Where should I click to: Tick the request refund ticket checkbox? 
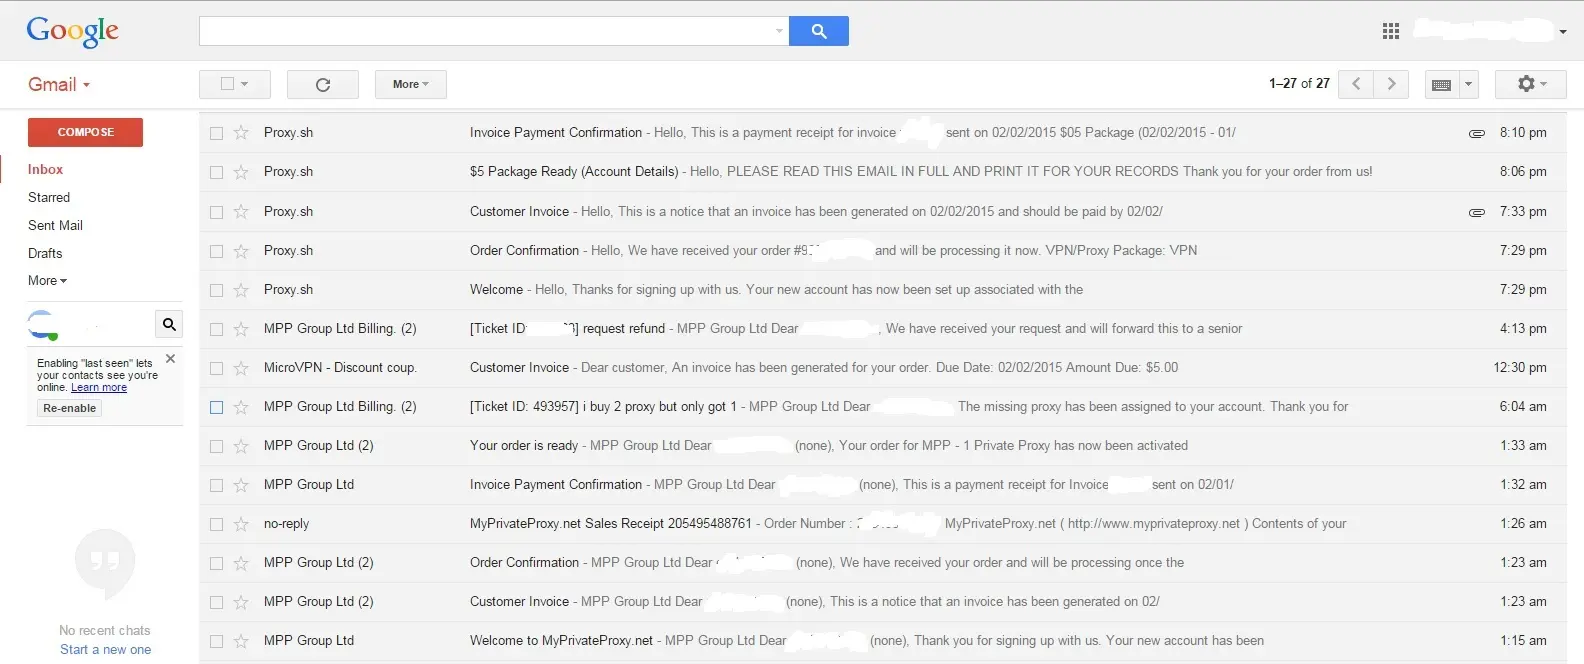click(216, 329)
